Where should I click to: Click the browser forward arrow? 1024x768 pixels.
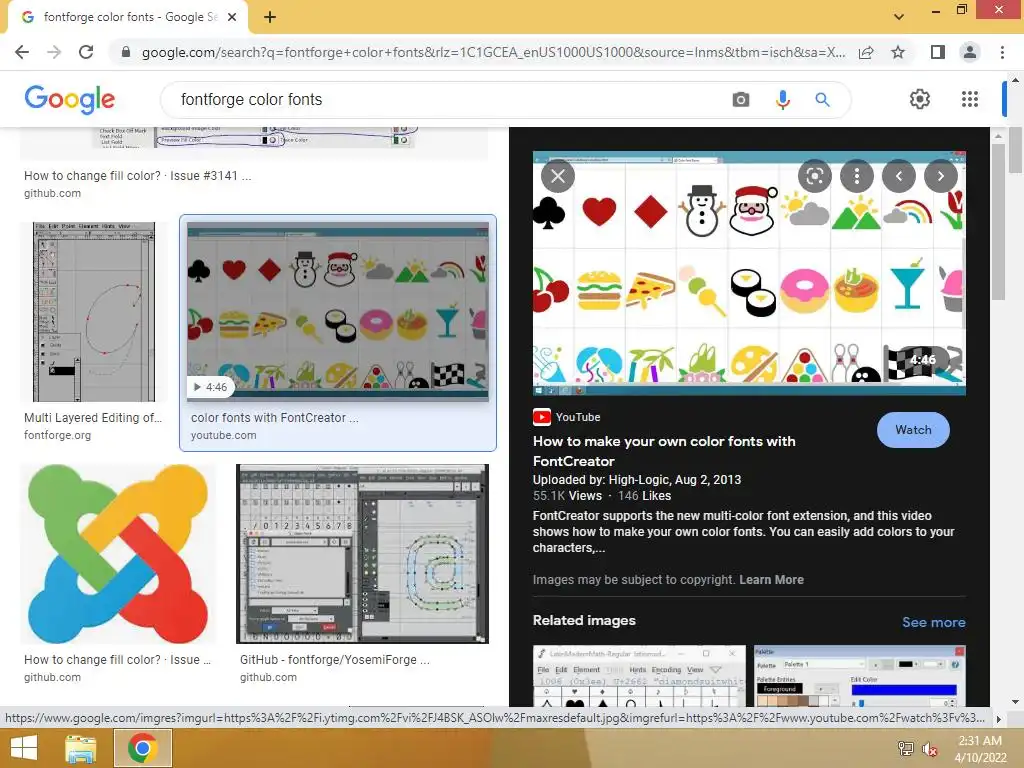[x=54, y=52]
